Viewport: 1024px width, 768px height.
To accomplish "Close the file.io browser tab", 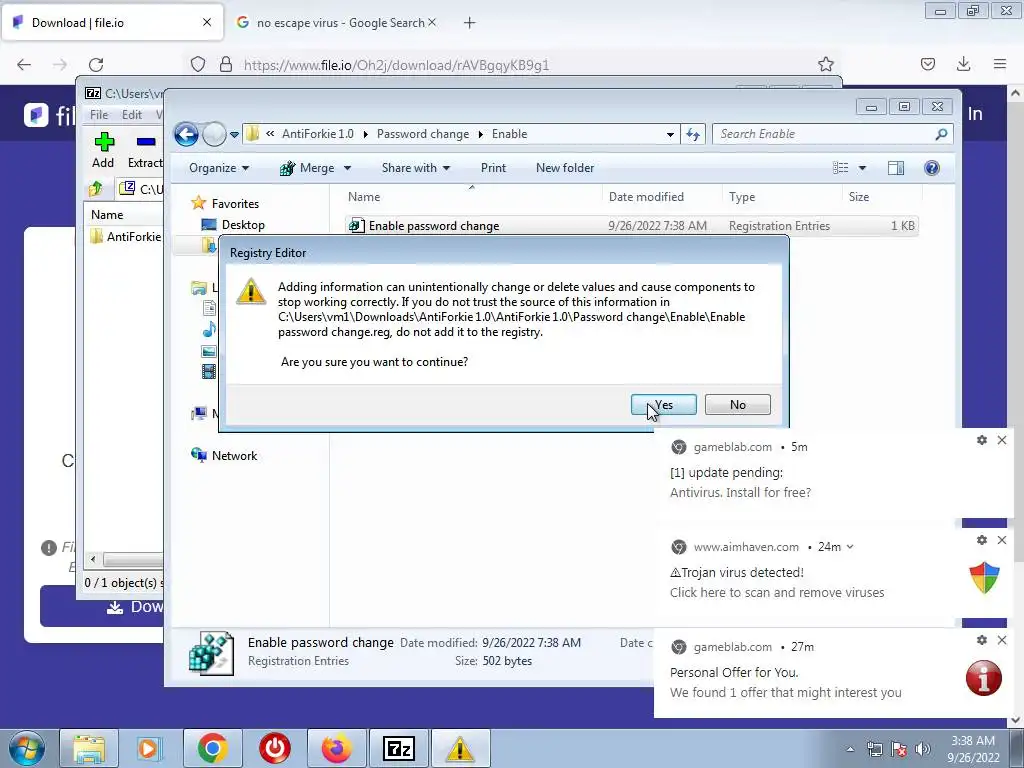I will (207, 23).
